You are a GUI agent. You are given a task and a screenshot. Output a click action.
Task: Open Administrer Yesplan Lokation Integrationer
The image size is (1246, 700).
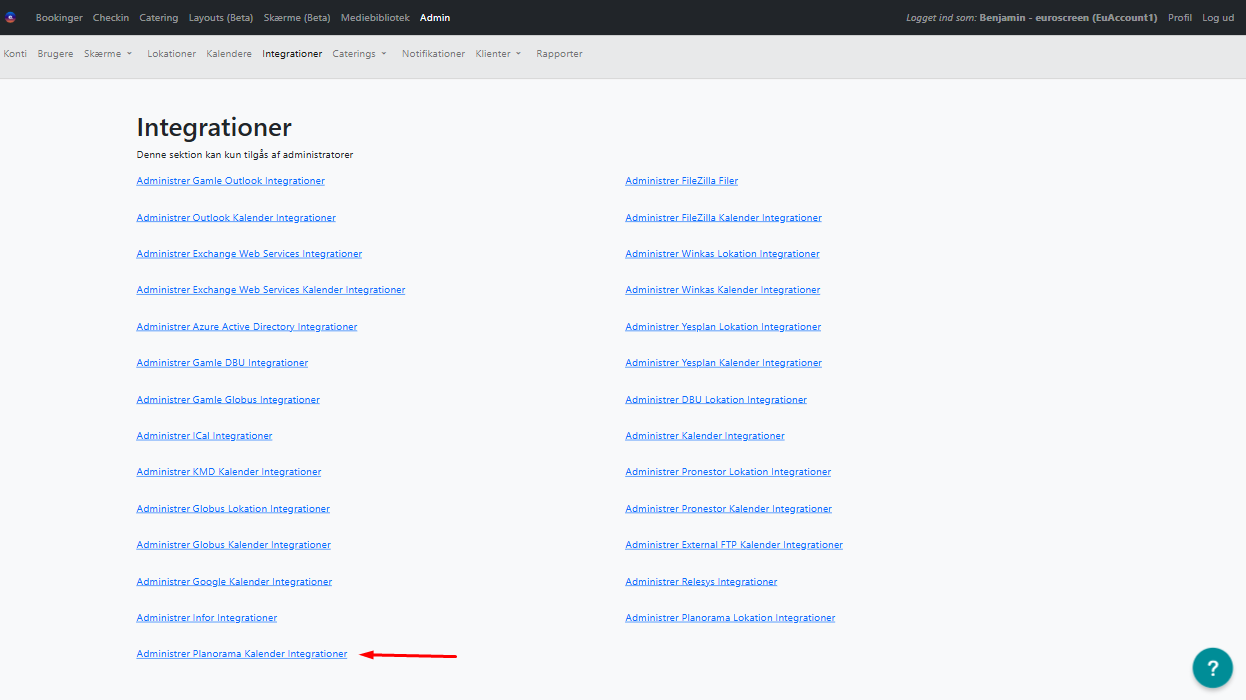pos(723,327)
